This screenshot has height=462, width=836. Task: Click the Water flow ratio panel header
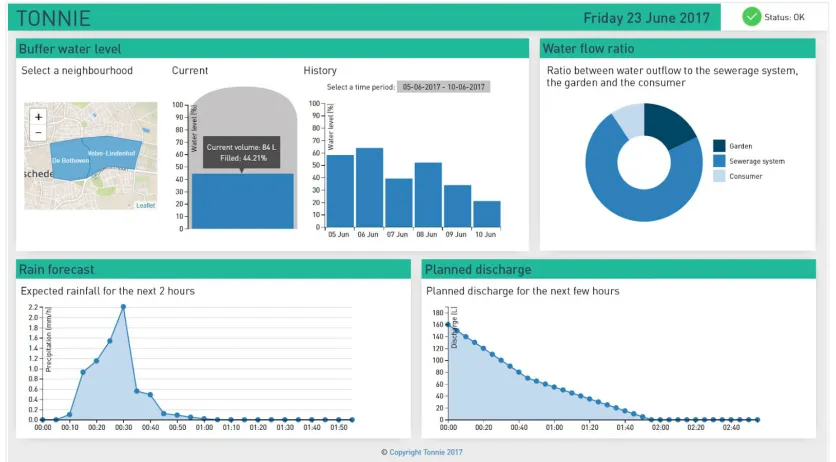click(677, 48)
